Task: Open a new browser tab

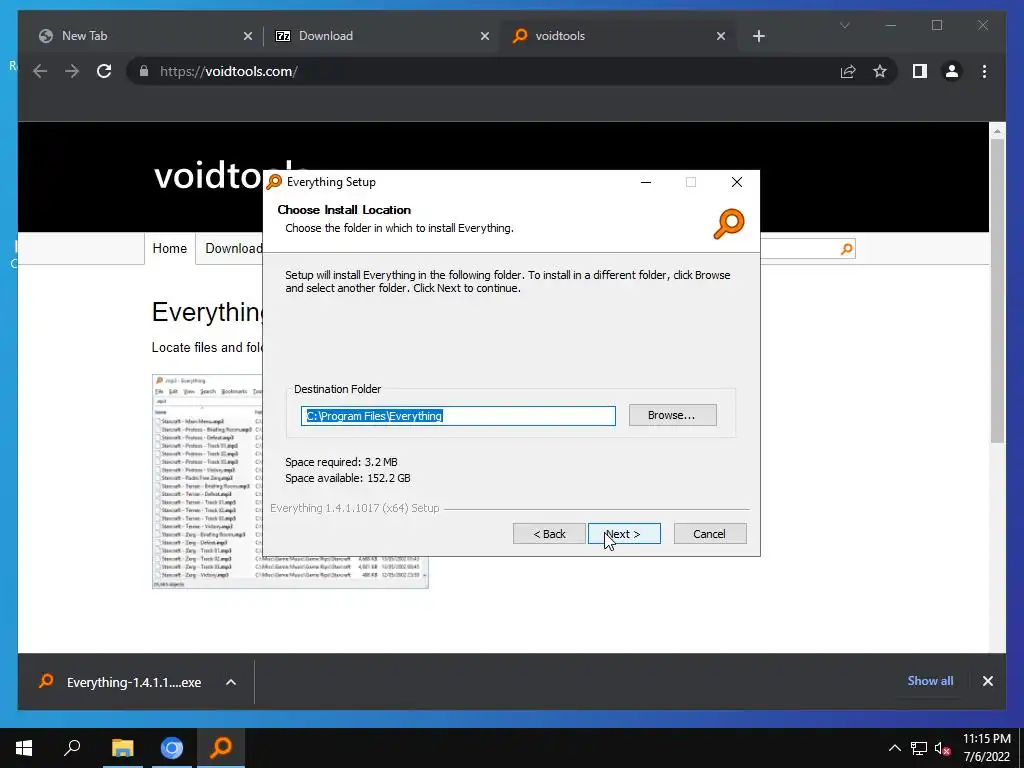Action: (x=758, y=37)
